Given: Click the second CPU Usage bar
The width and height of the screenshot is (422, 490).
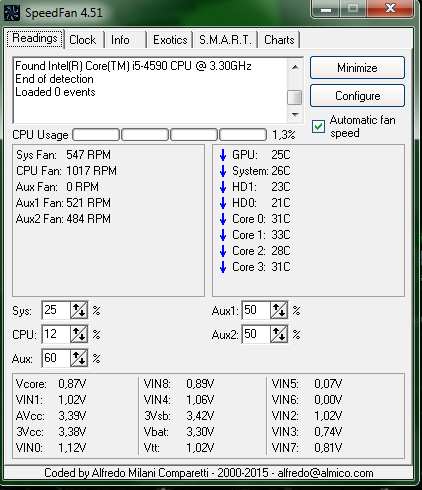Looking at the screenshot, I should [145, 135].
